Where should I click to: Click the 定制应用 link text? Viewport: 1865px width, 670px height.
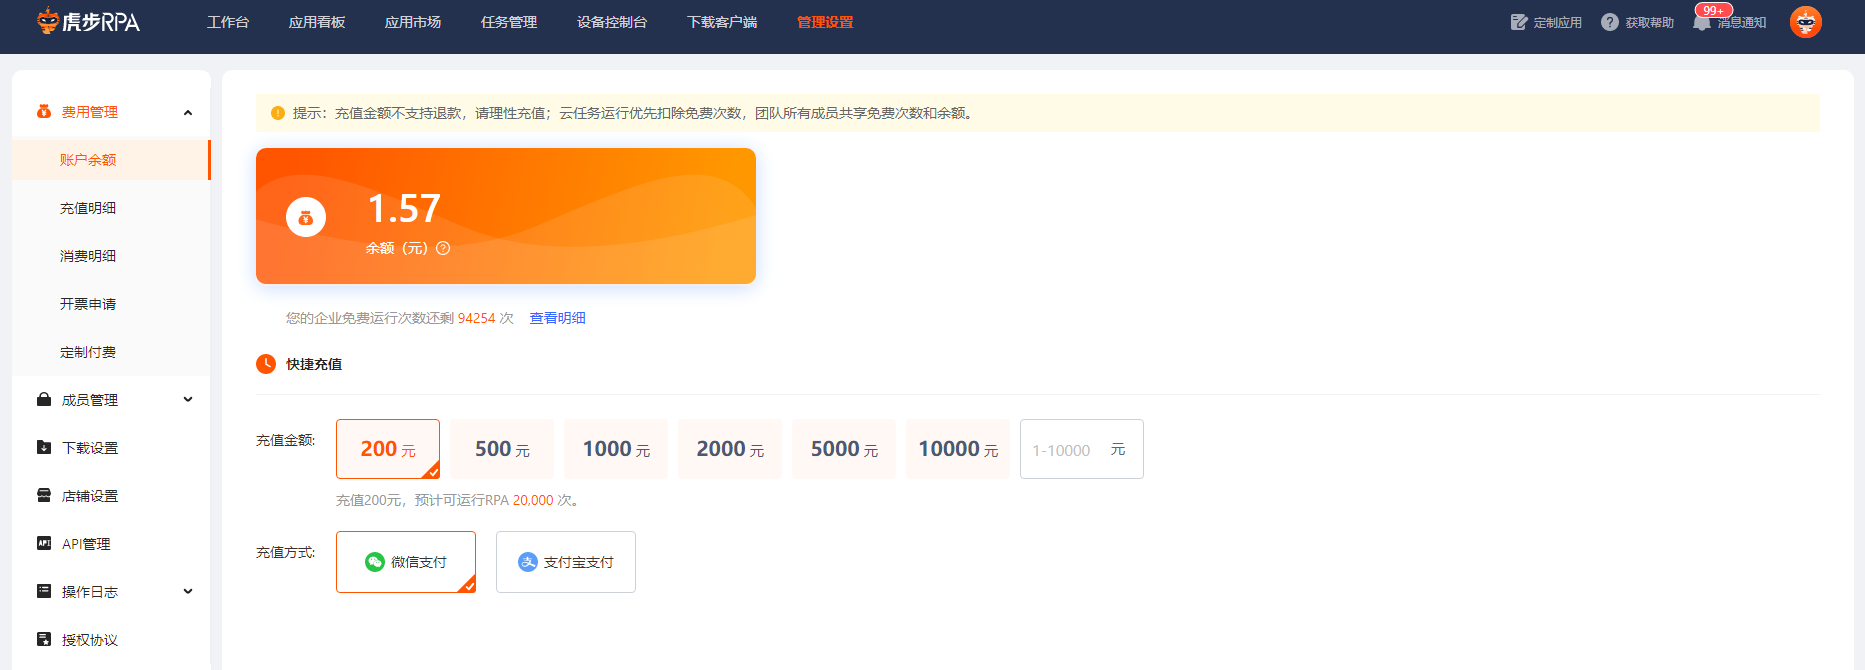(x=1557, y=23)
